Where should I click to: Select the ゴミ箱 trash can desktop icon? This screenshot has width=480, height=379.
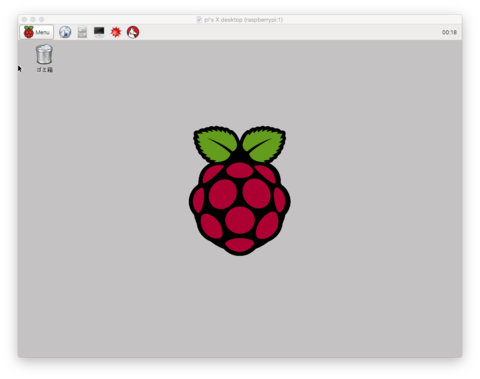[44, 58]
